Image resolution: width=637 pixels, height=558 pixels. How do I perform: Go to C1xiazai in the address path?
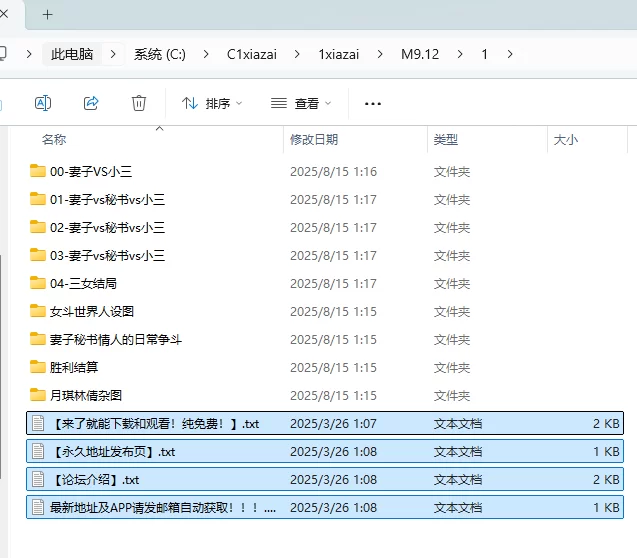coord(254,54)
